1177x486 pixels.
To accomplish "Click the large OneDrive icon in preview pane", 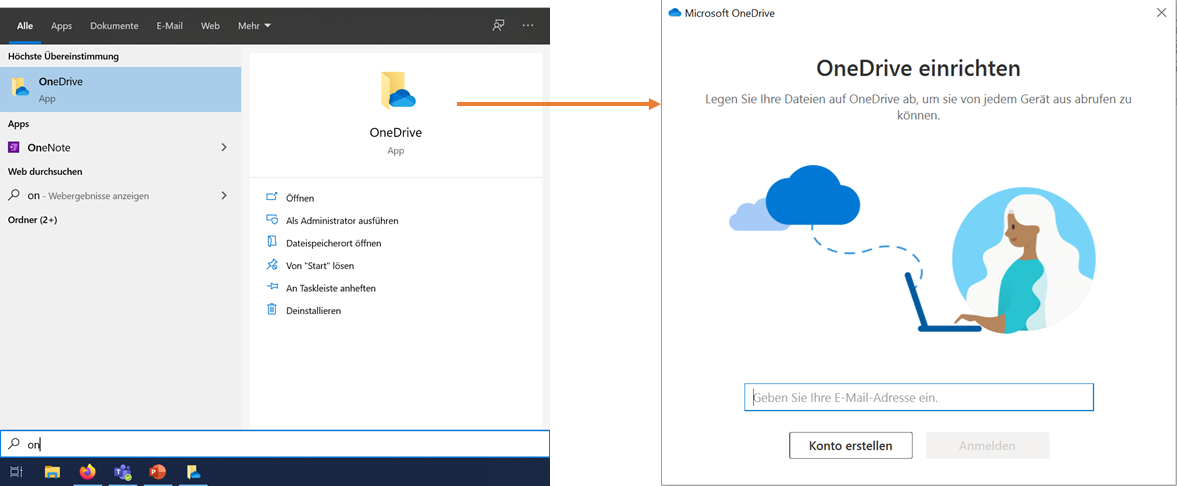I will coord(398,92).
